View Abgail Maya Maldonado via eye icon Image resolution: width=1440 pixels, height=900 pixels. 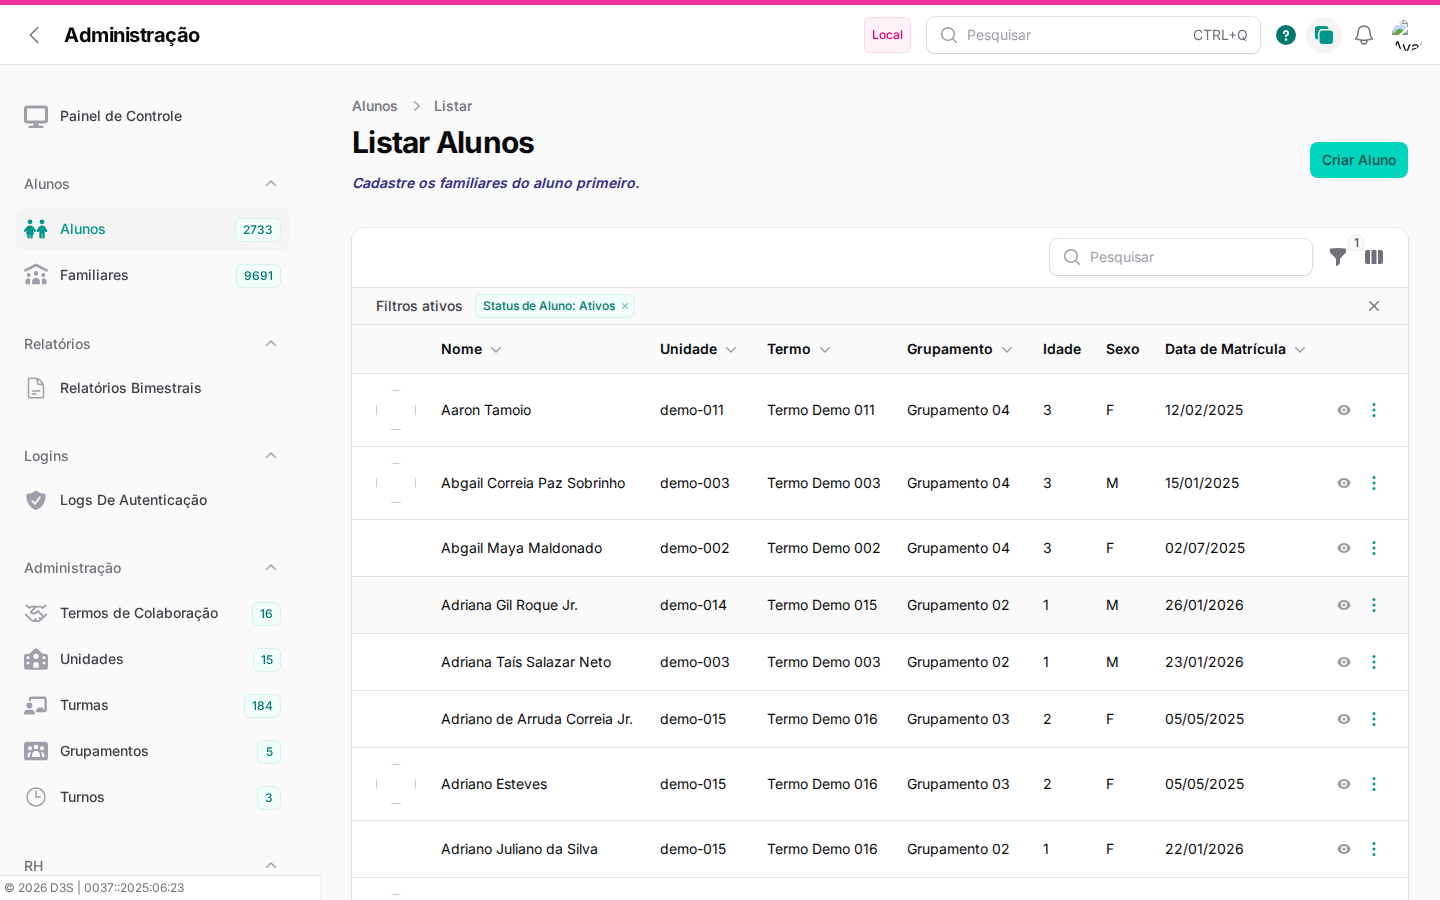[1344, 548]
